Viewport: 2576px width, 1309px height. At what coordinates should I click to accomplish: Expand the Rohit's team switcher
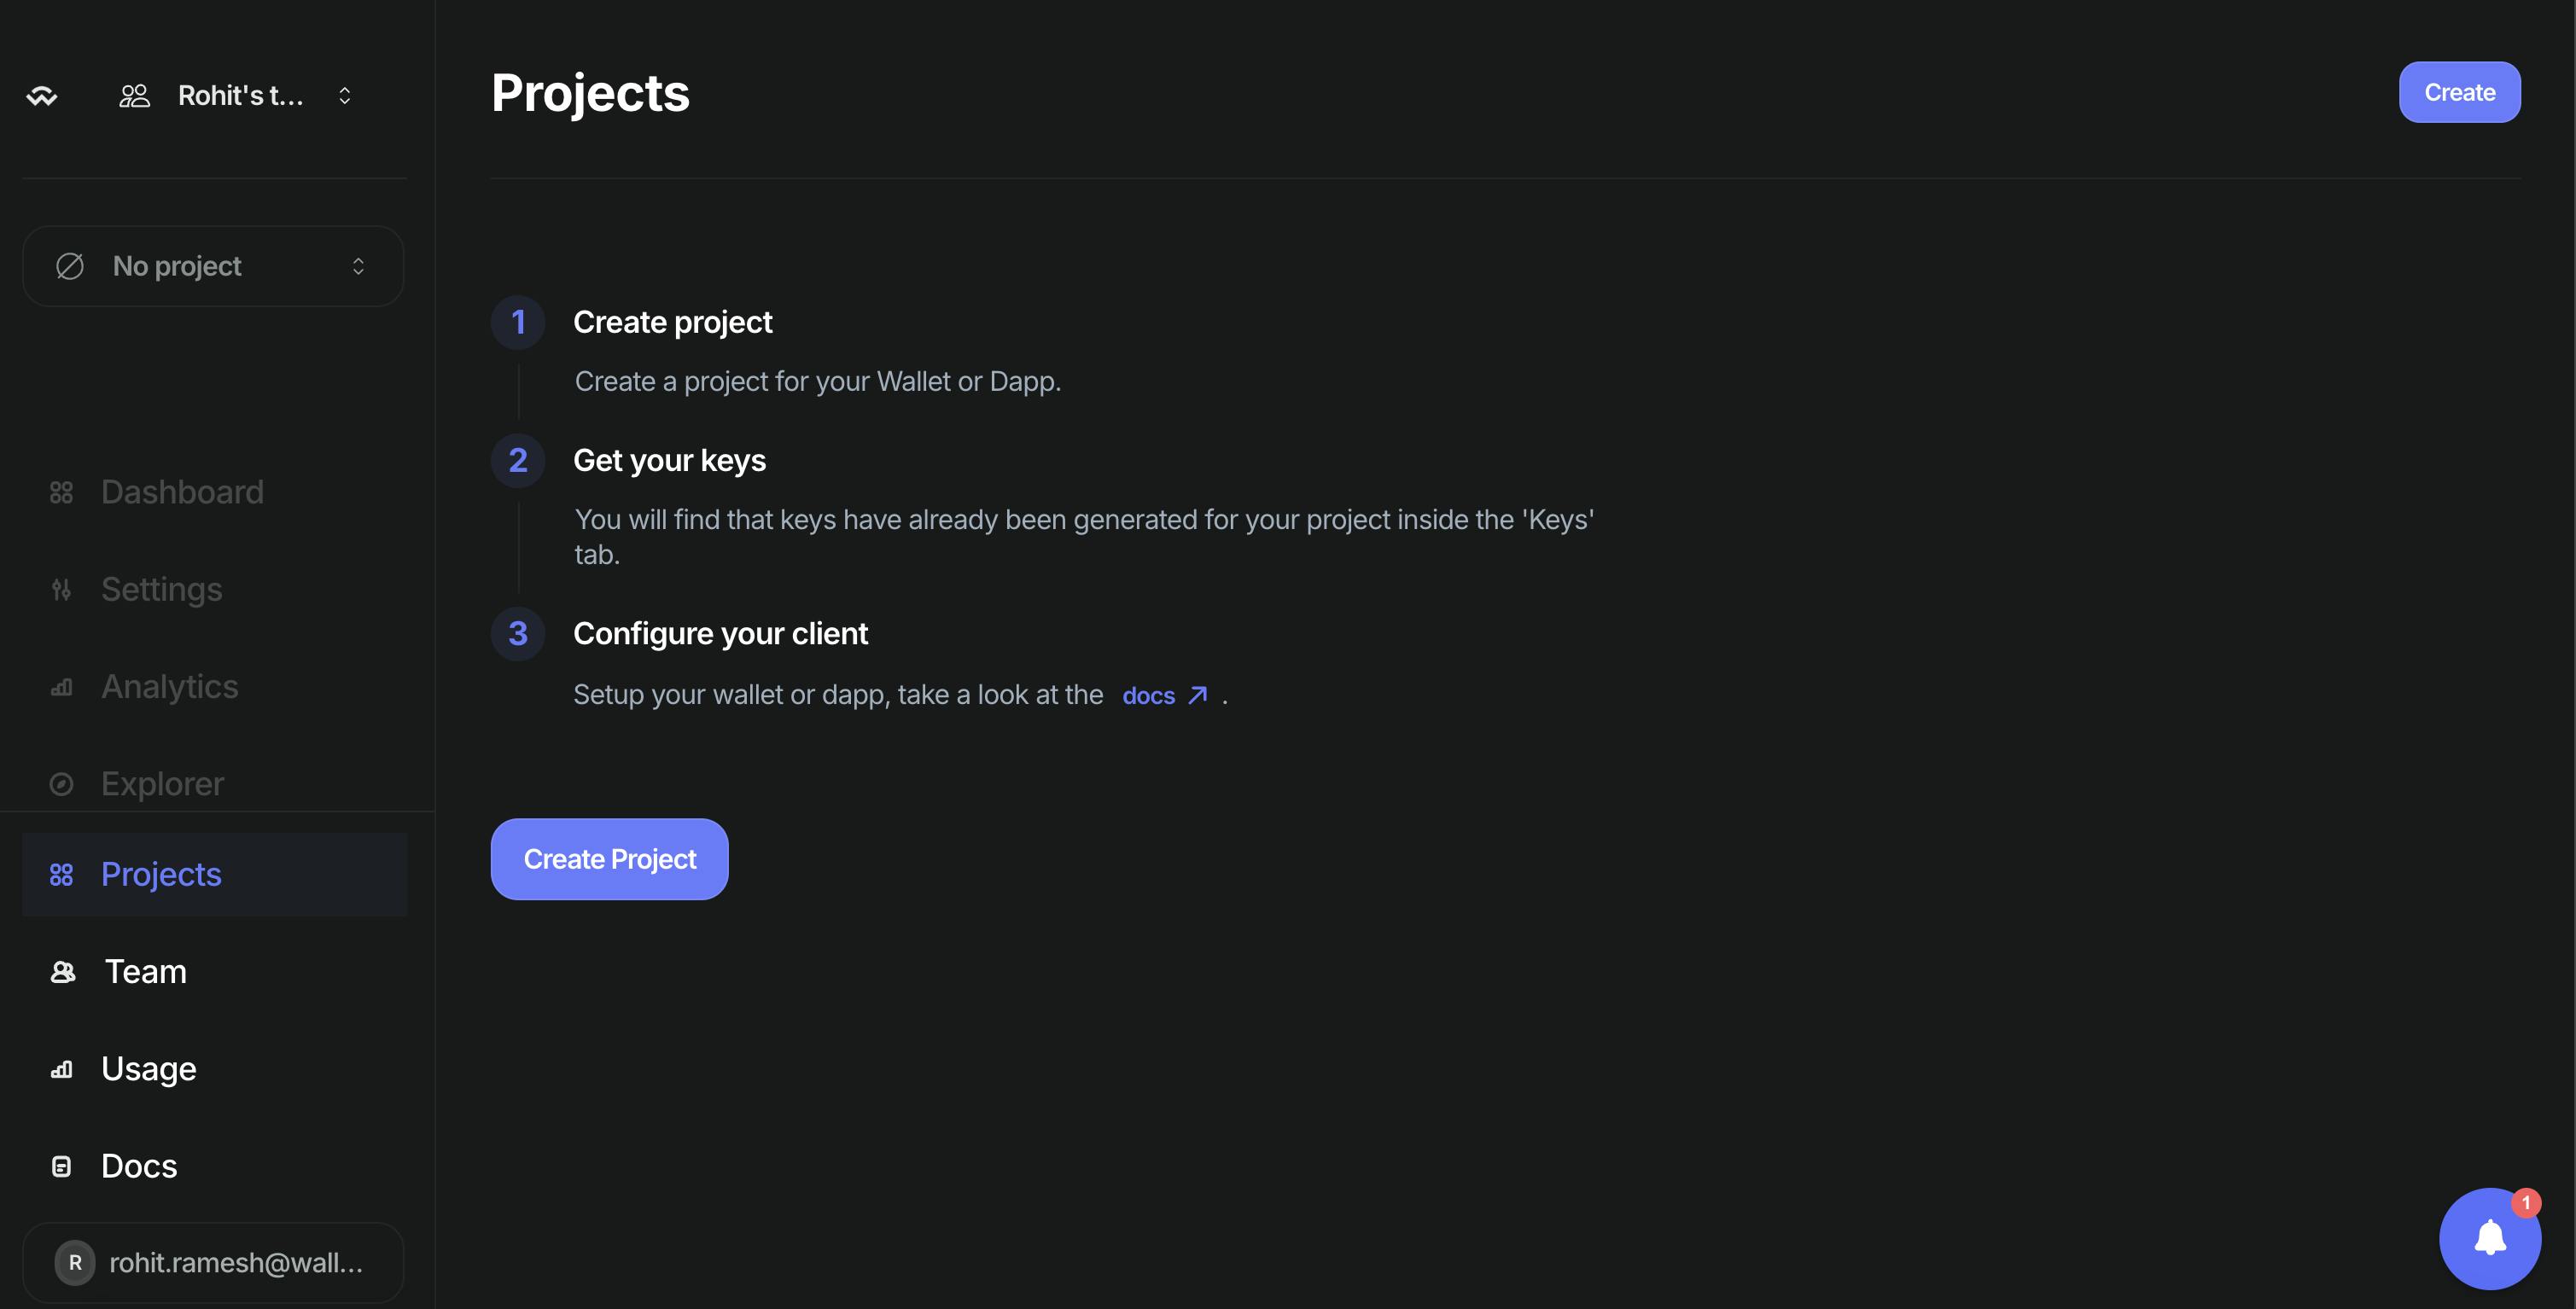pos(344,95)
